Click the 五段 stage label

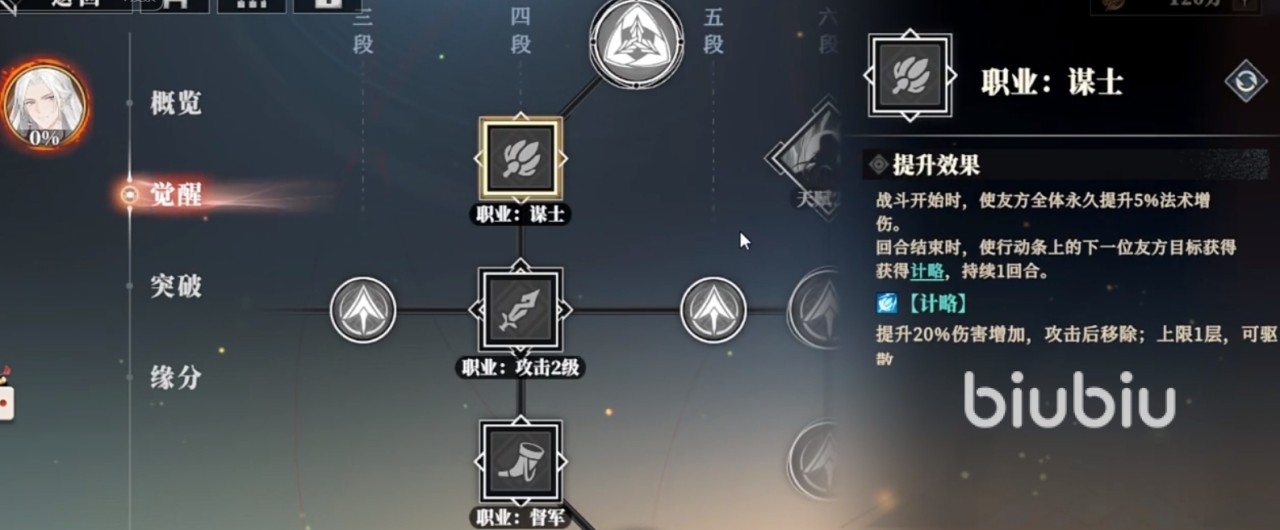point(713,31)
